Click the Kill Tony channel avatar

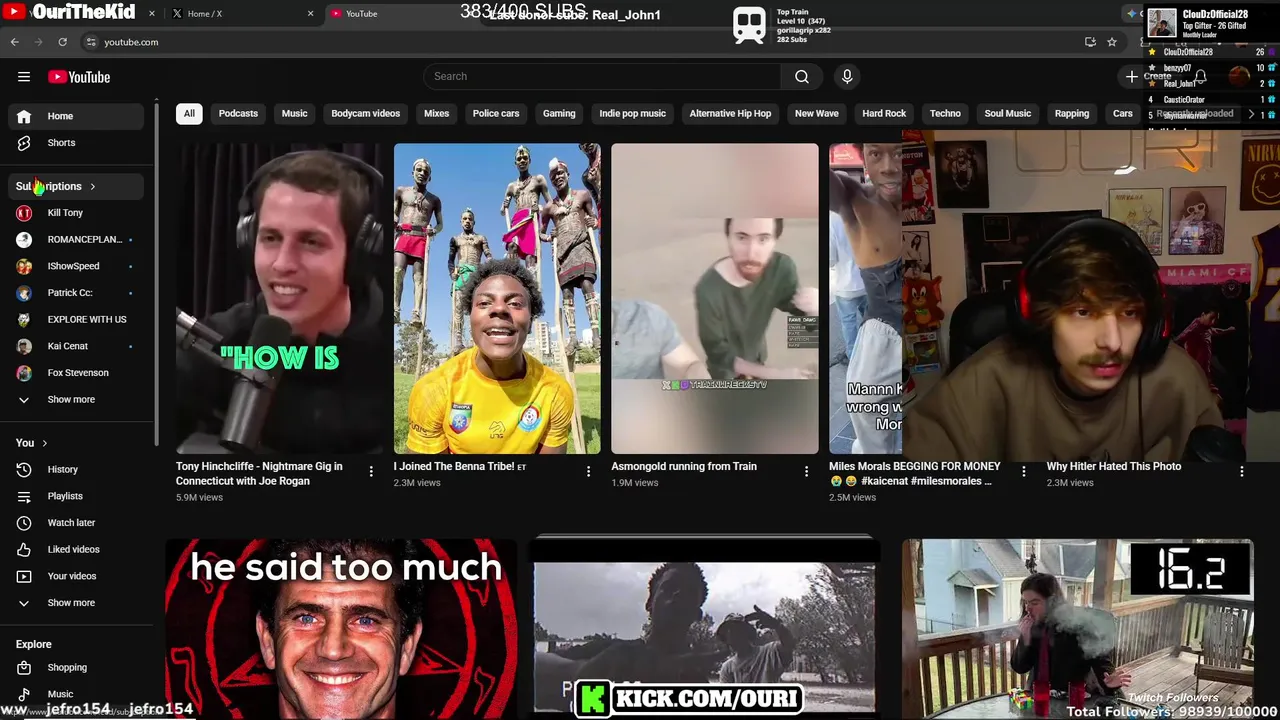[x=24, y=213]
